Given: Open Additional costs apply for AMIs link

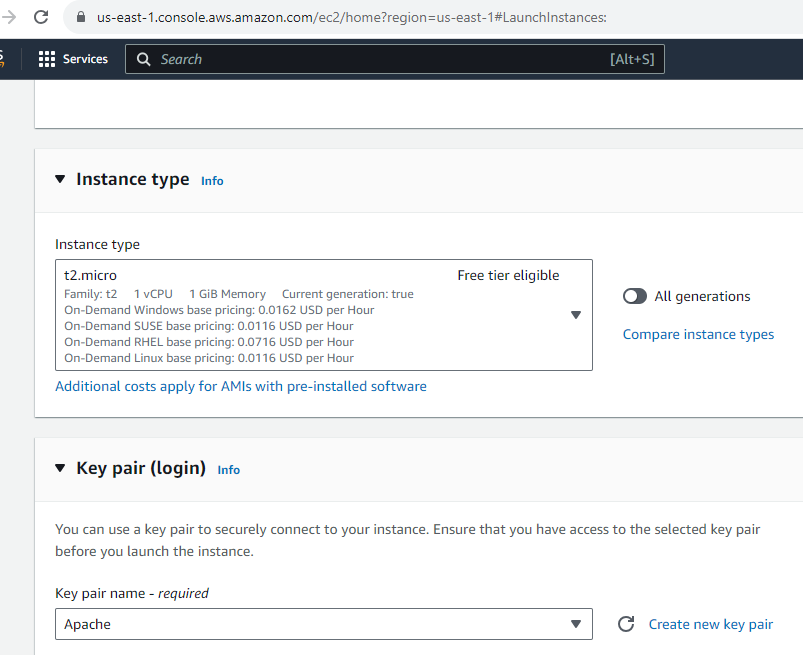Looking at the screenshot, I should coord(241,386).
